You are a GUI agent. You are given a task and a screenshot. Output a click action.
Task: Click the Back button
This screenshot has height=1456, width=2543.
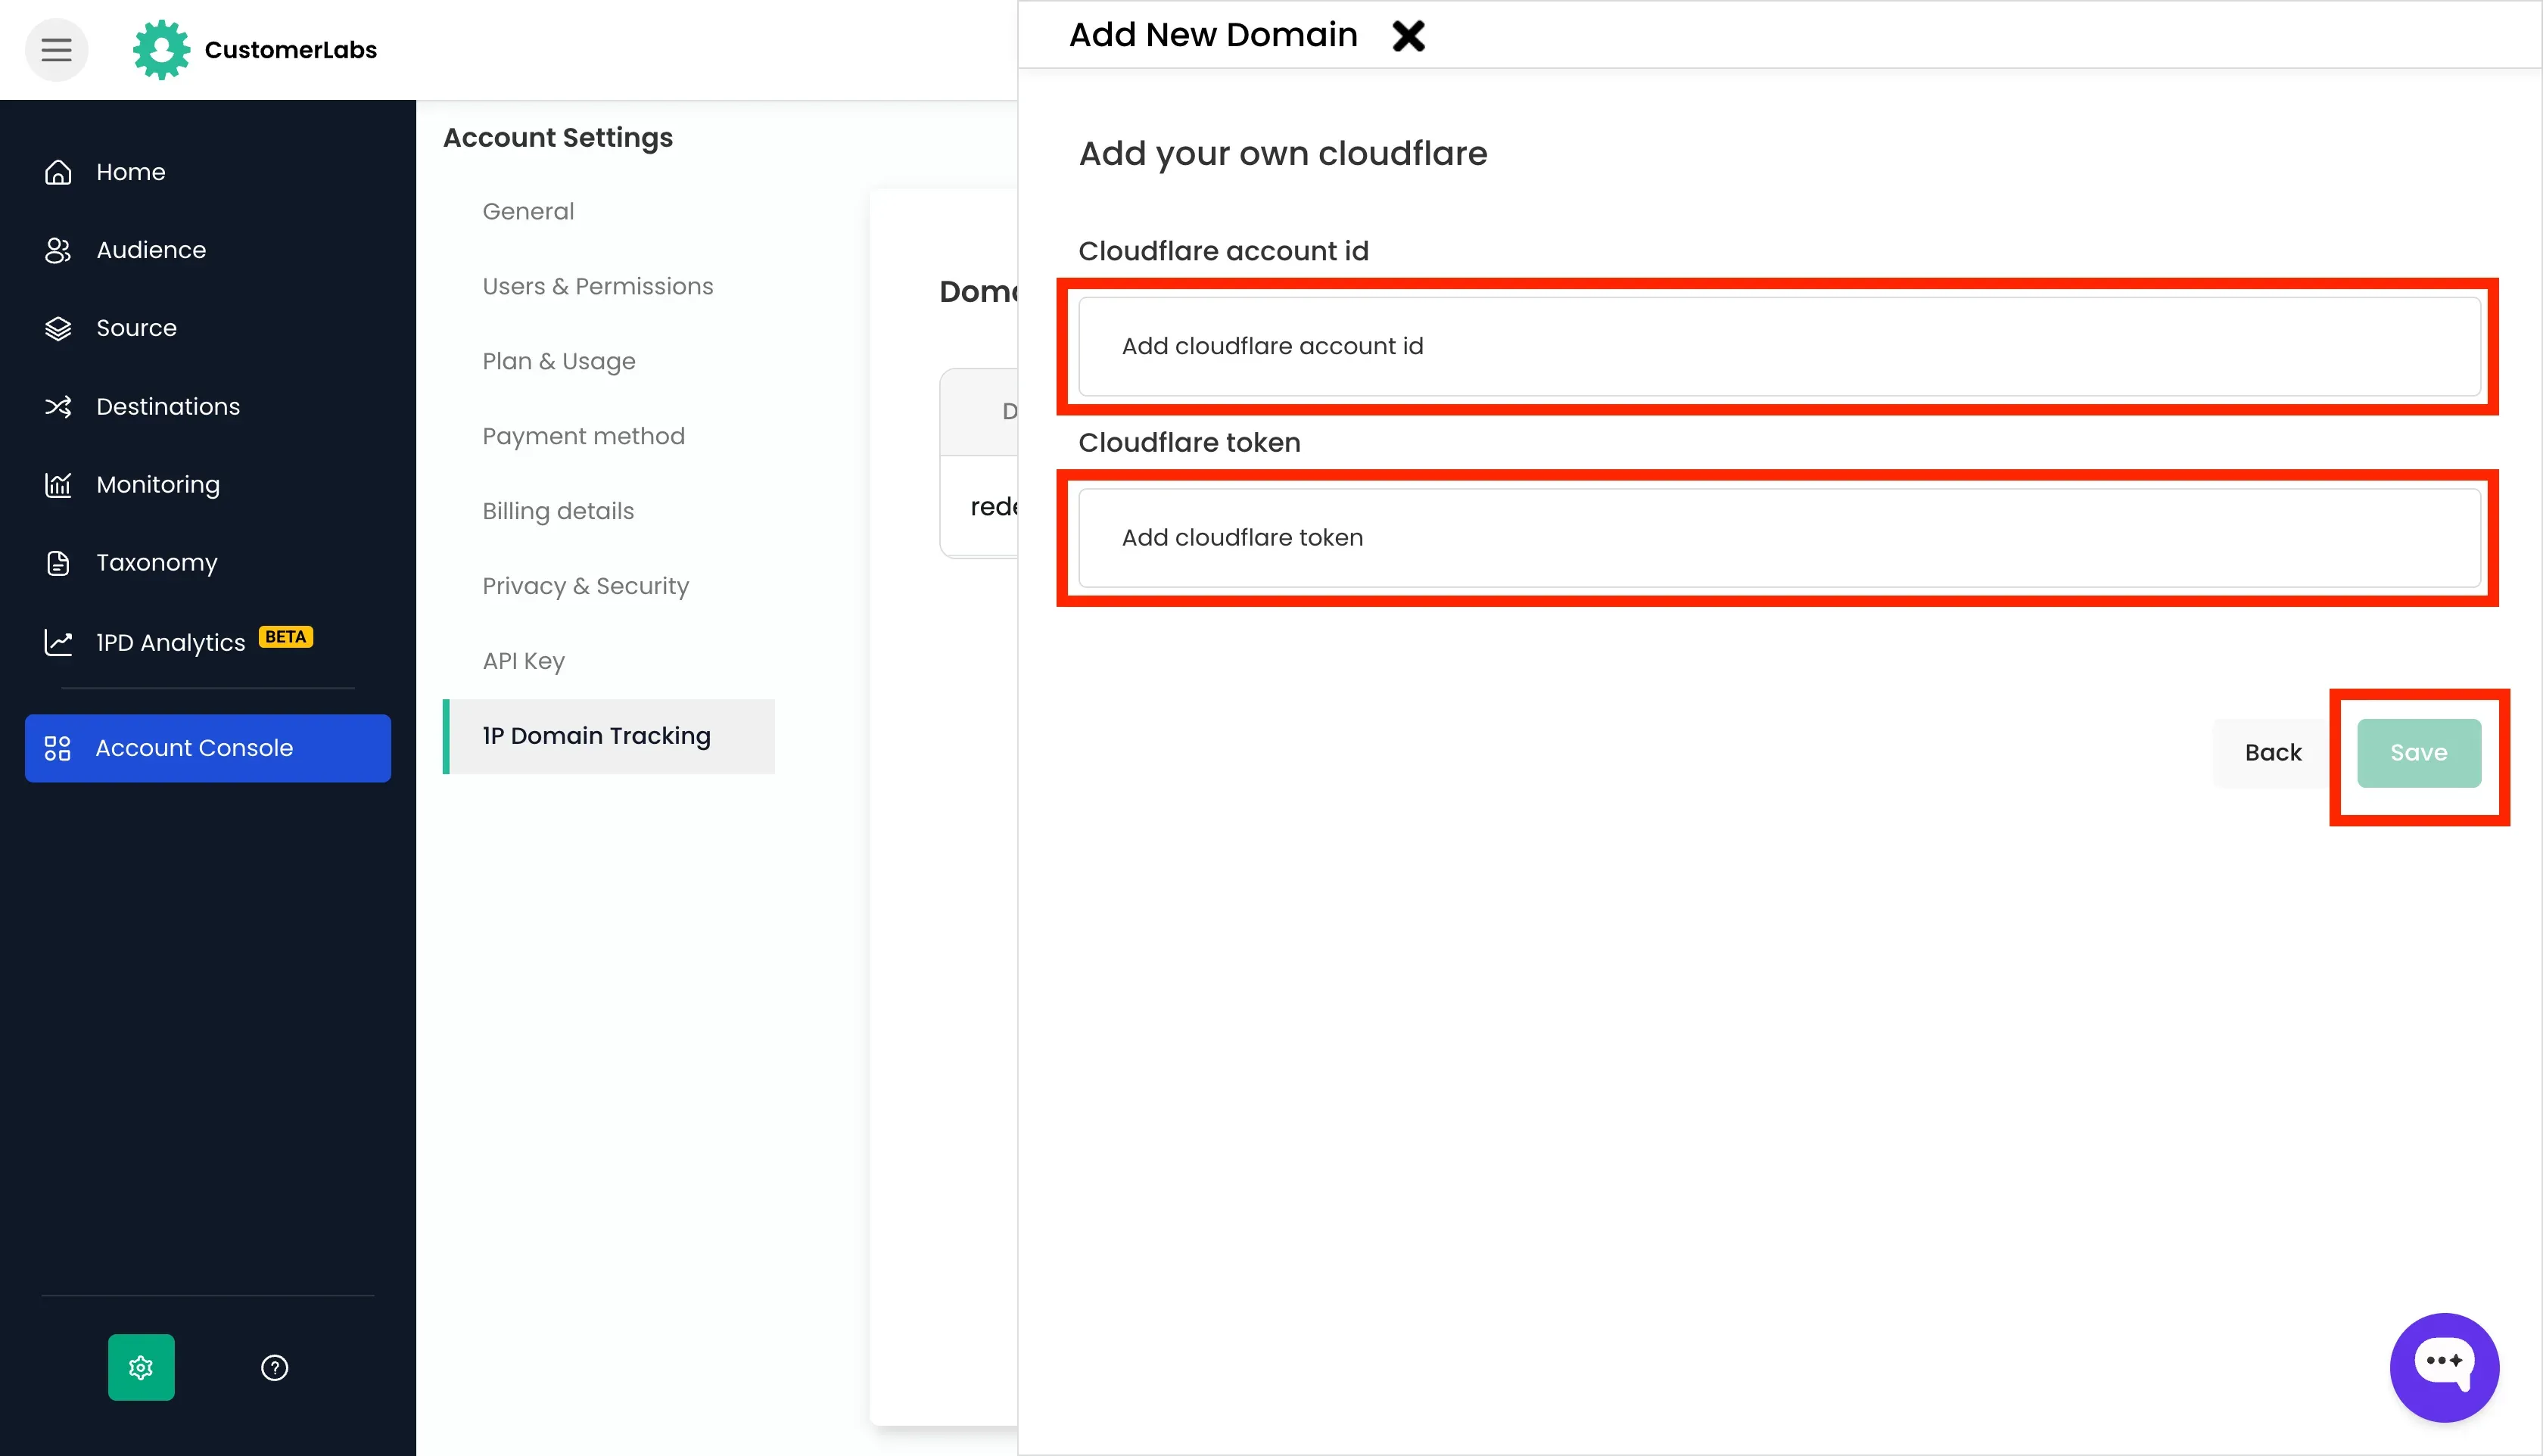point(2273,753)
